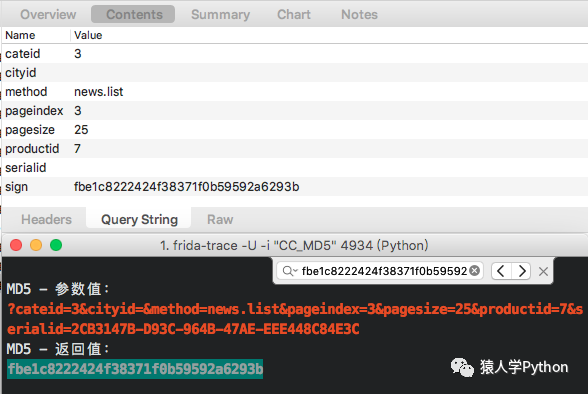Click the highlighted MD5 return hash in terminal
The image size is (588, 394).
(x=135, y=369)
